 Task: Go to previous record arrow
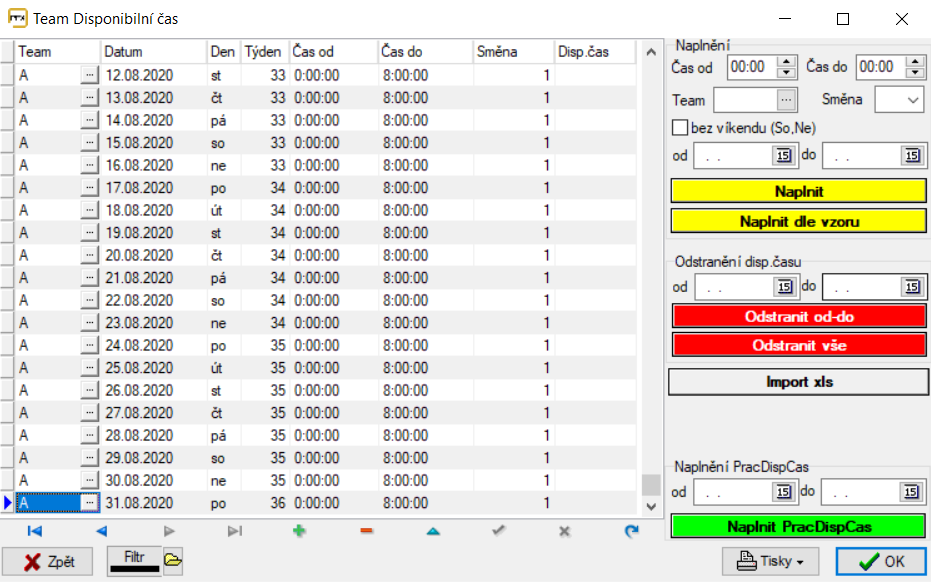click(101, 531)
